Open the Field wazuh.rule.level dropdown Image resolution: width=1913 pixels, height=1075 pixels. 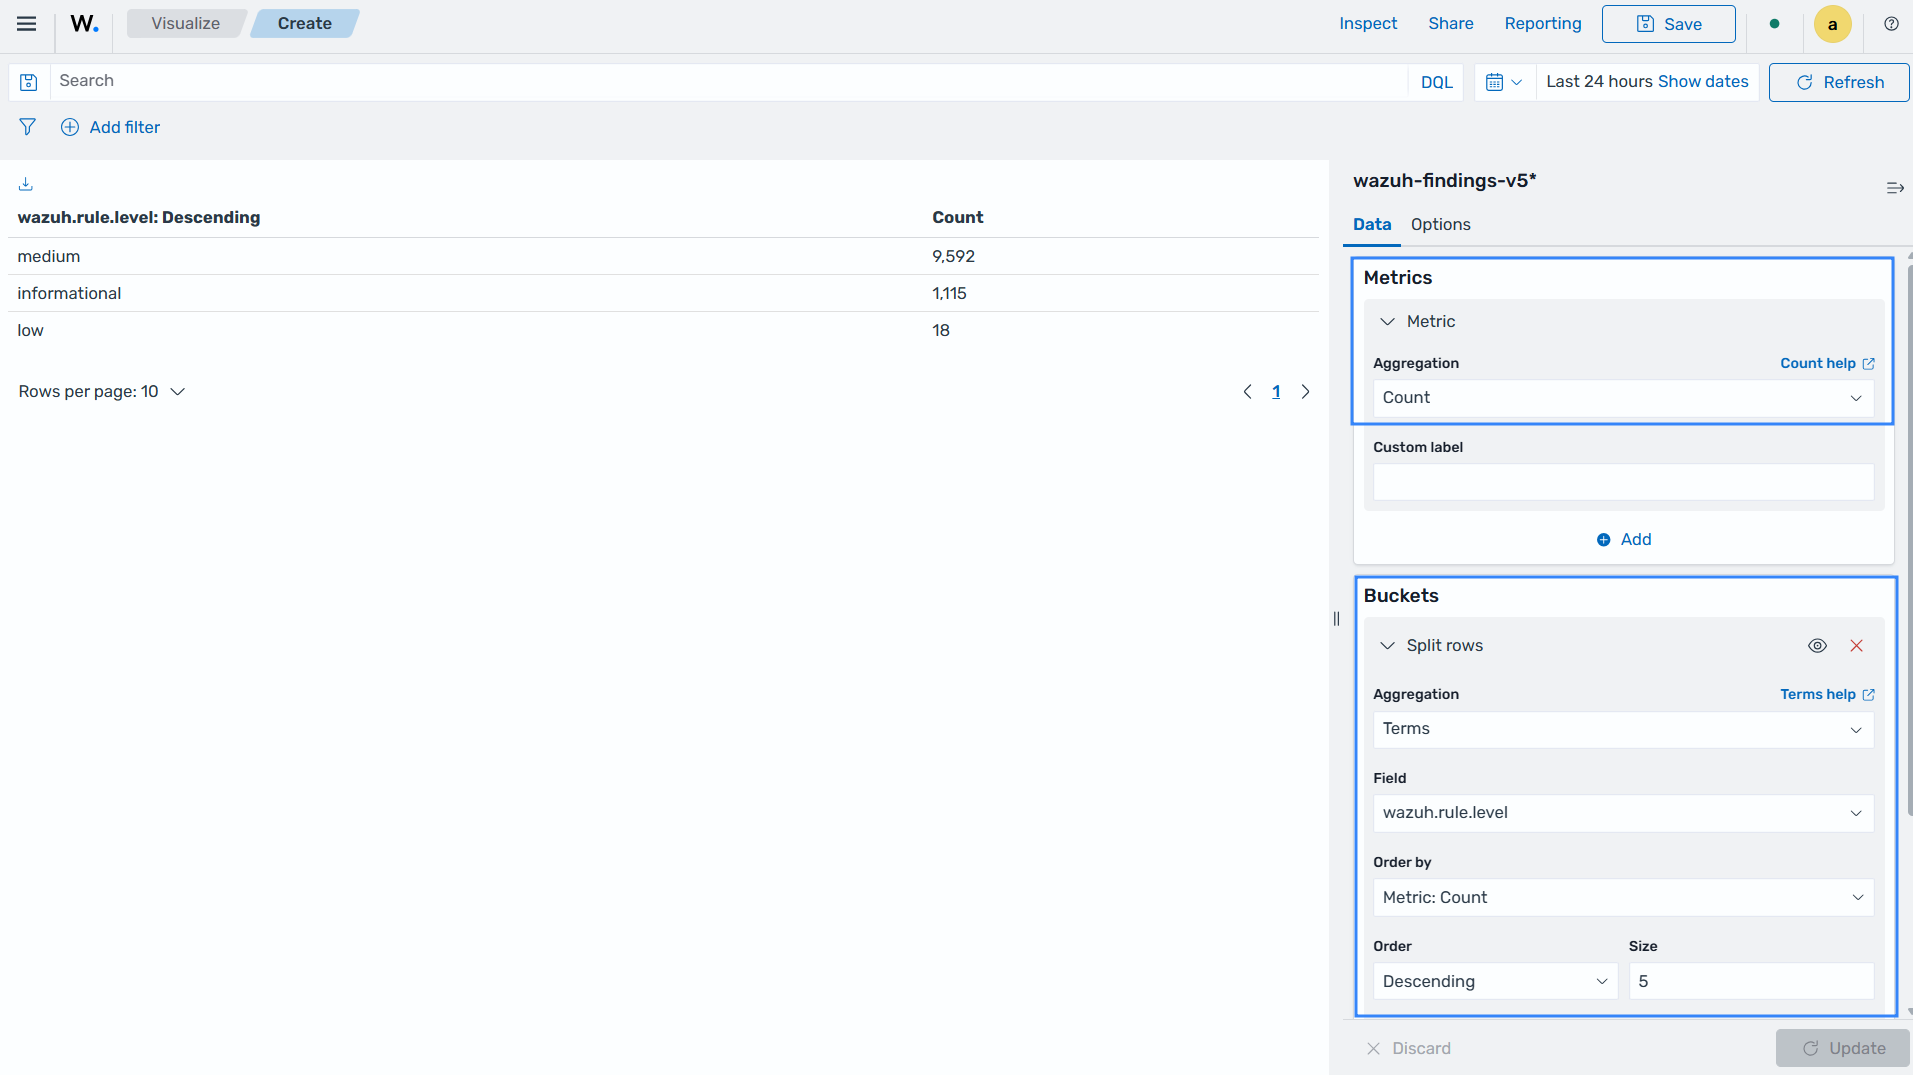click(1622, 813)
